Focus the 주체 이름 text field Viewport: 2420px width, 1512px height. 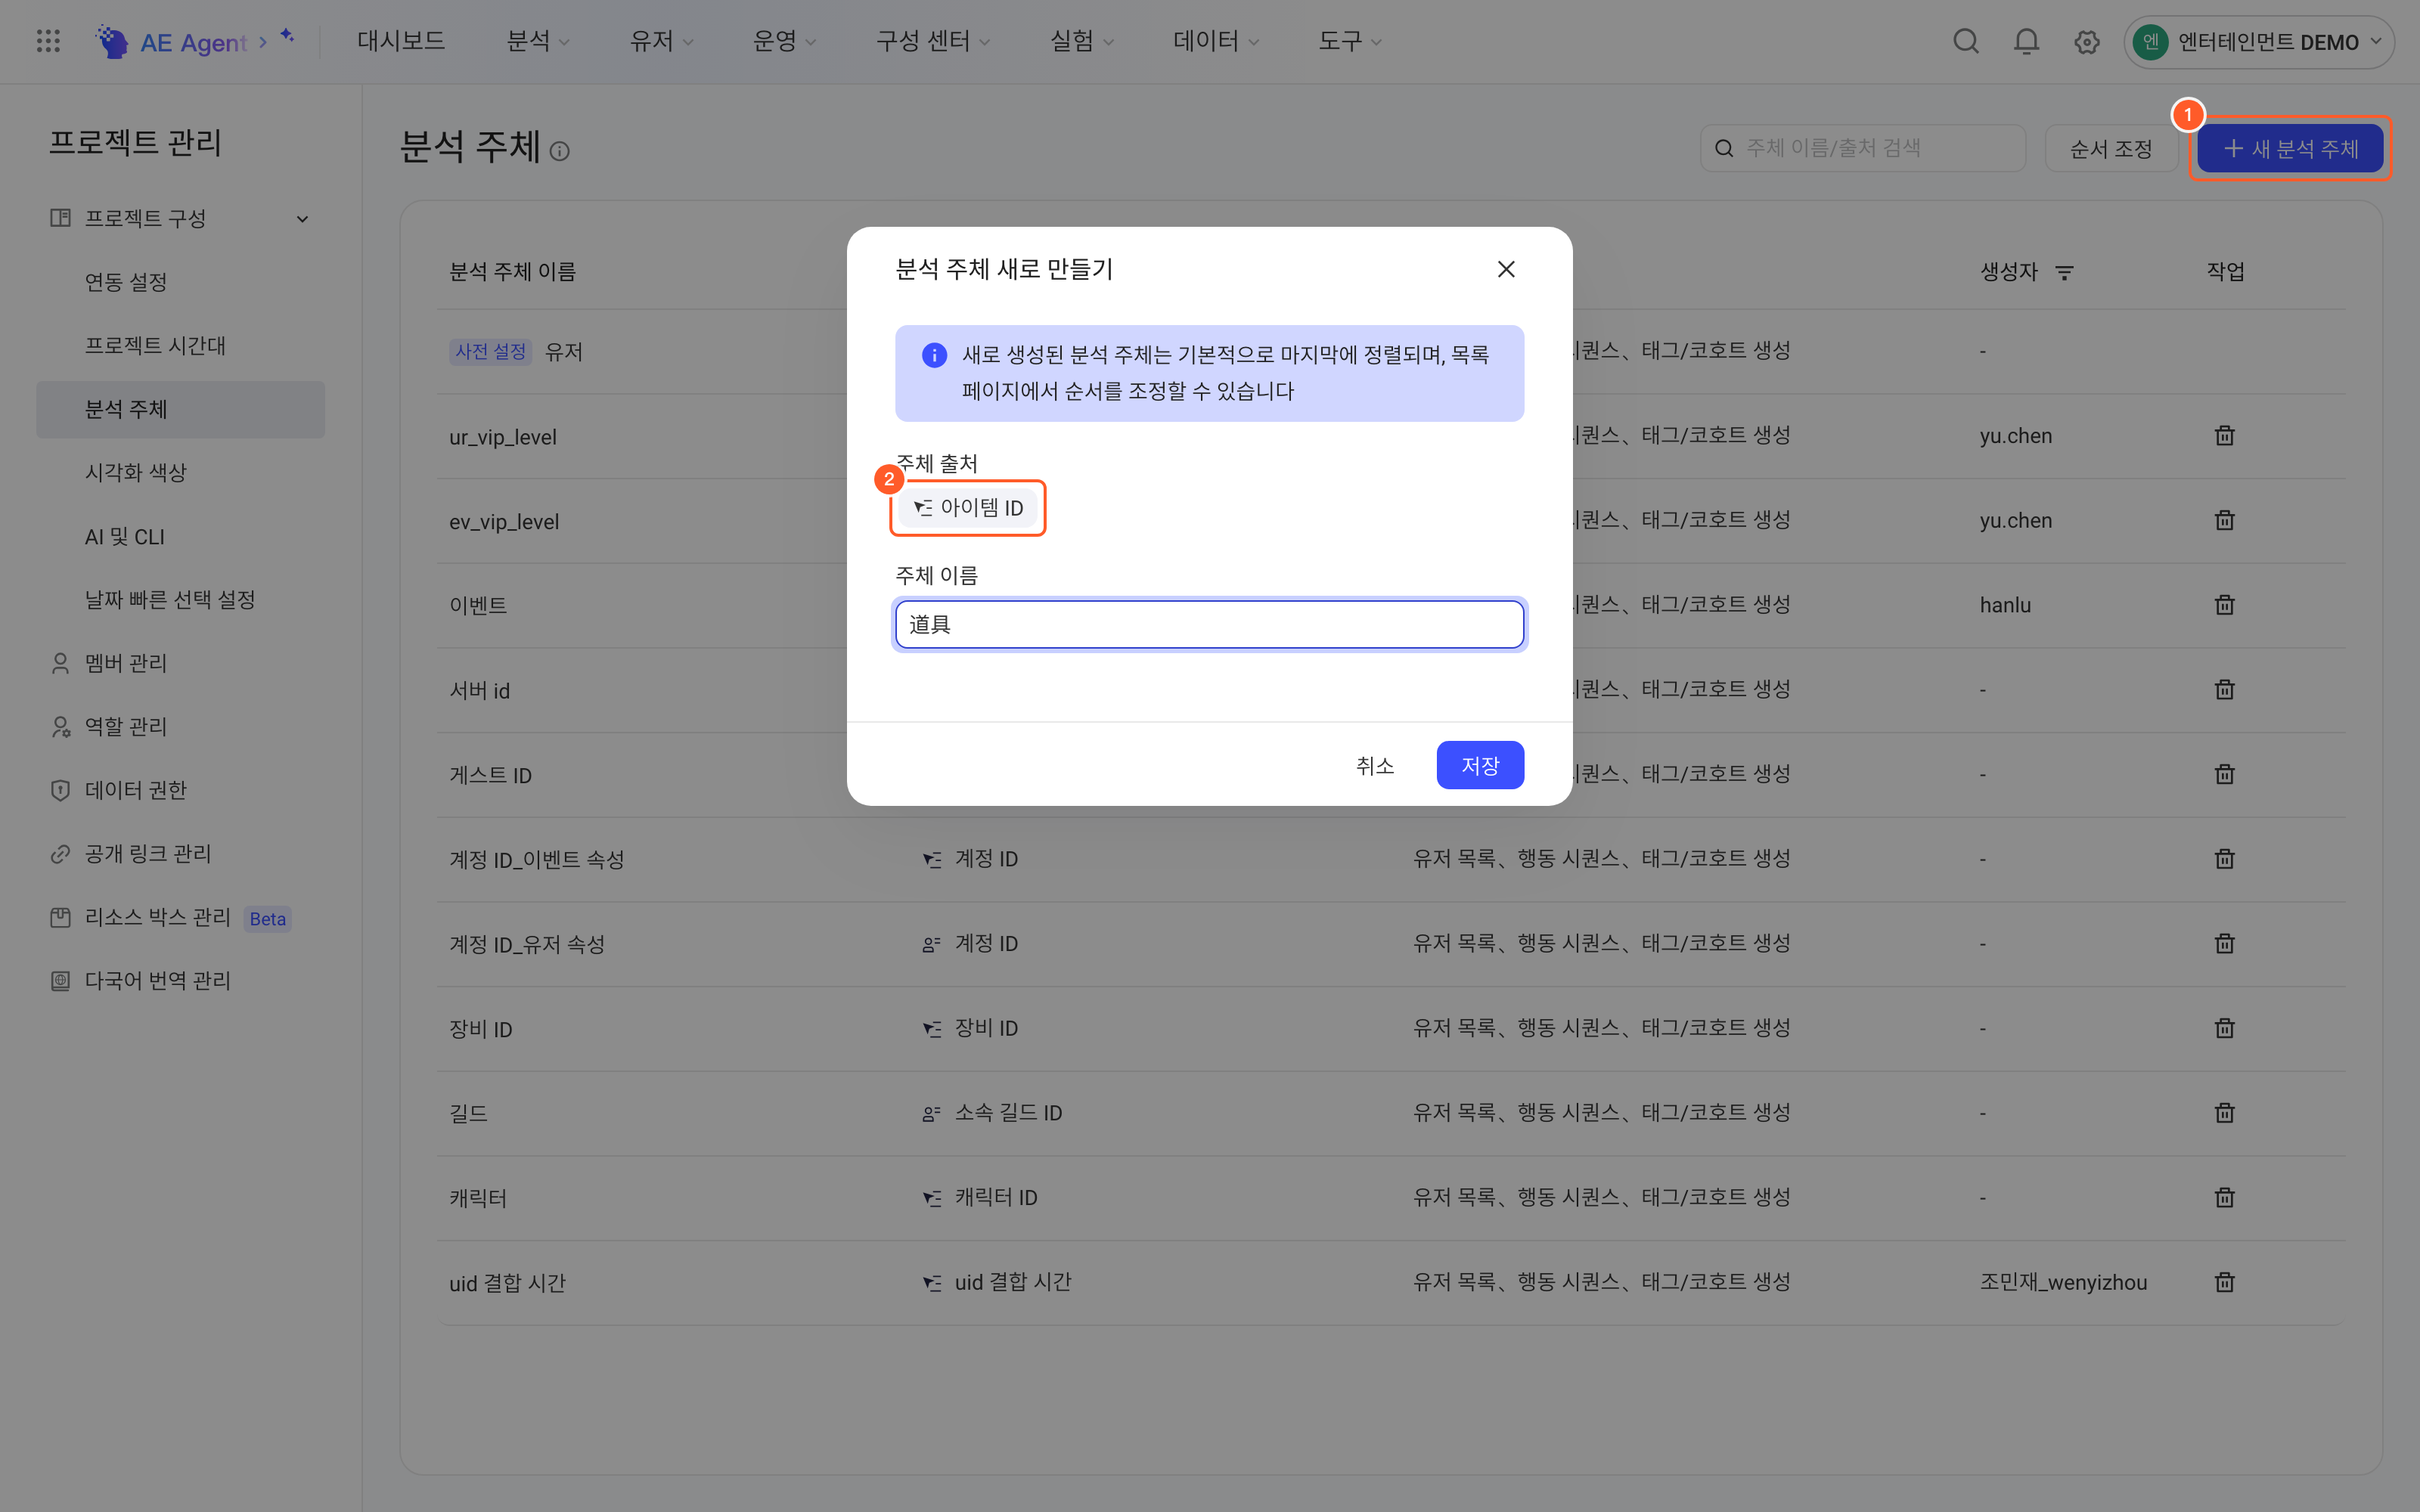pos(1209,624)
